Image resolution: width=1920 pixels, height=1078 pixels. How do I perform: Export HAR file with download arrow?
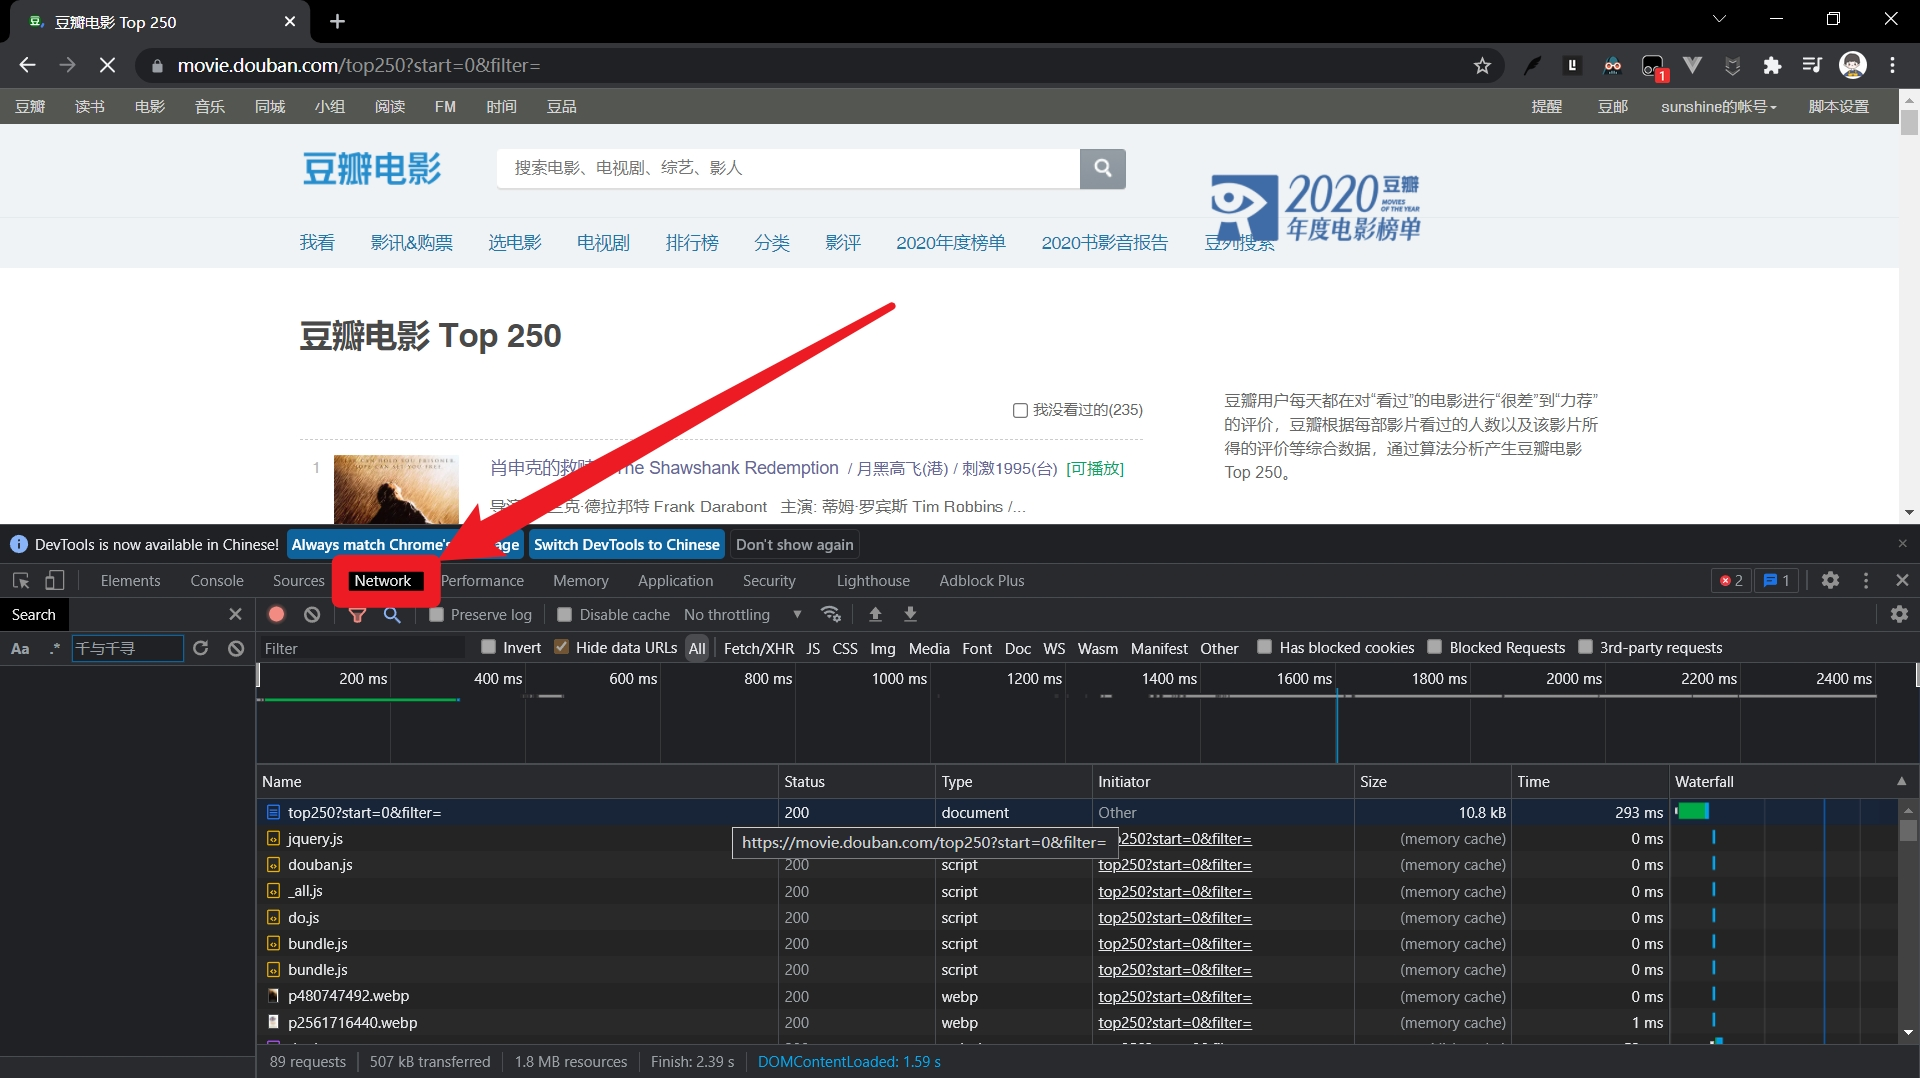coord(910,614)
